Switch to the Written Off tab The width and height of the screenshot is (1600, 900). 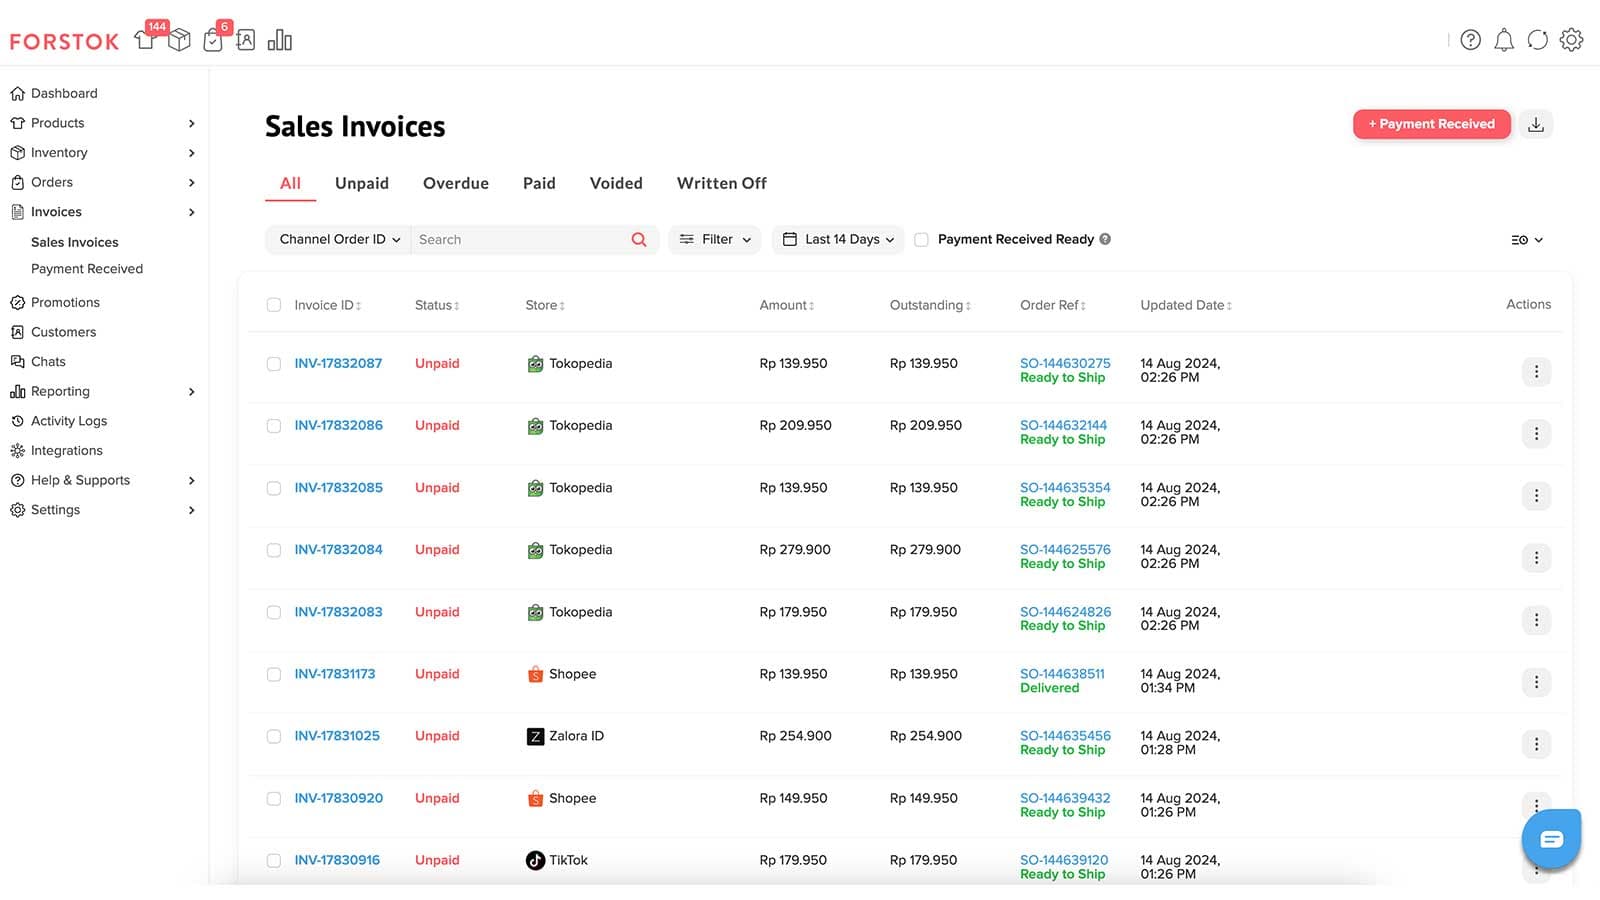[x=721, y=184]
